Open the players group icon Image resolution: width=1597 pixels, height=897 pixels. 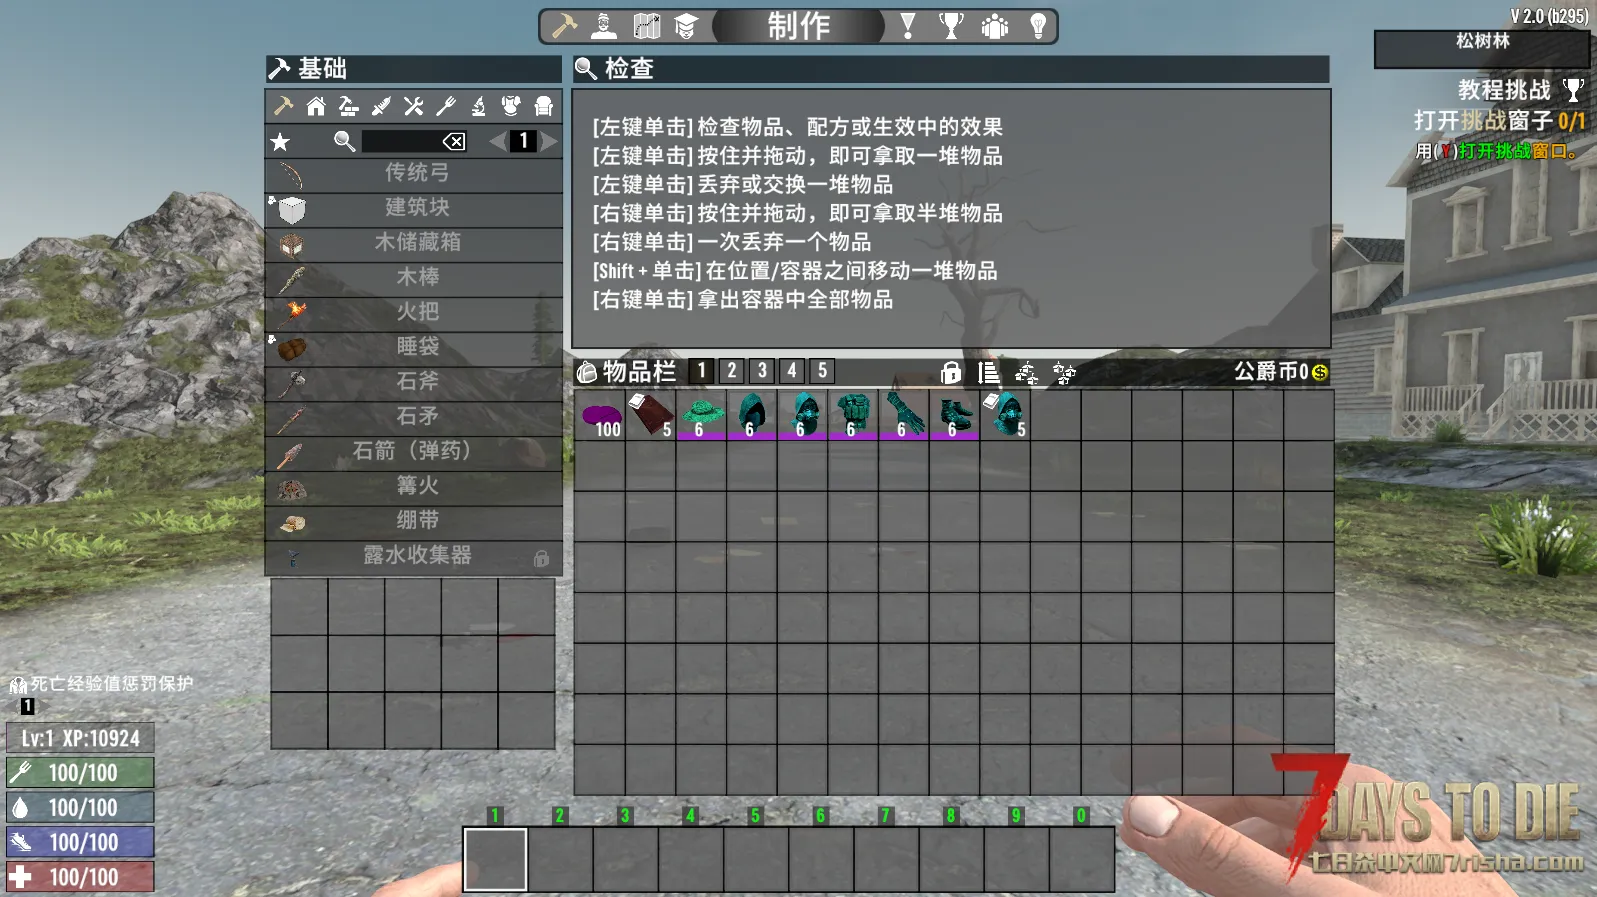point(995,25)
